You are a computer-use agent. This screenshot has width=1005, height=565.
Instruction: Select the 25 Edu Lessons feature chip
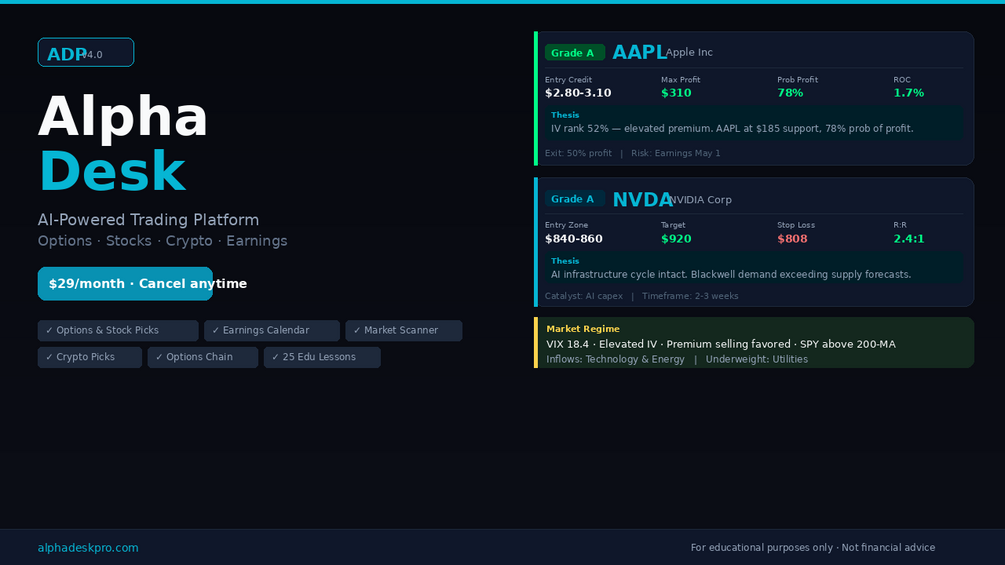click(x=322, y=357)
